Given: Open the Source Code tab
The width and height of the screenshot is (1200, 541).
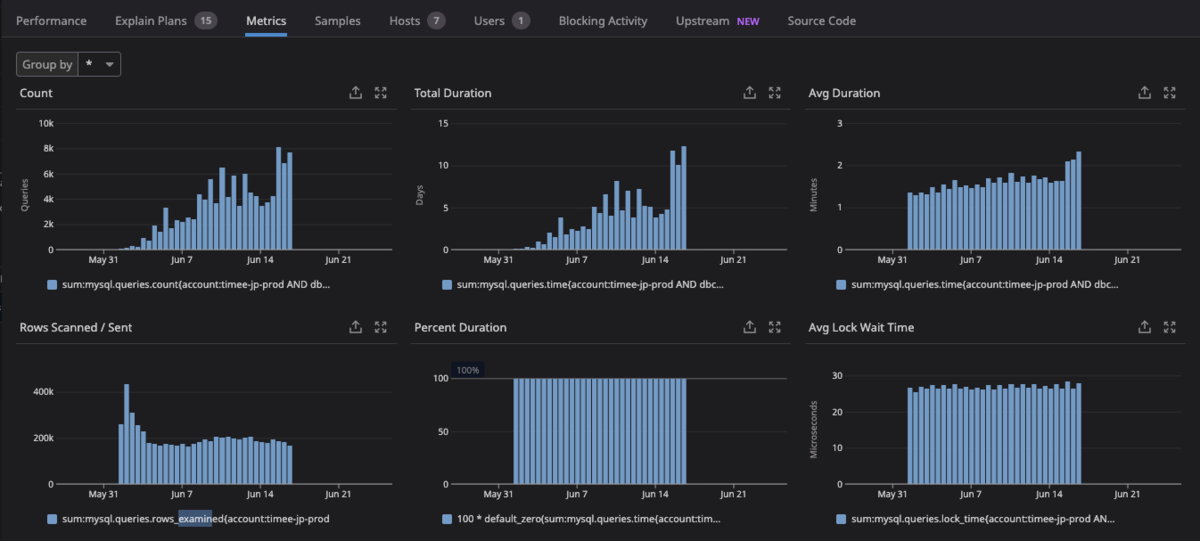Looking at the screenshot, I should tap(821, 20).
